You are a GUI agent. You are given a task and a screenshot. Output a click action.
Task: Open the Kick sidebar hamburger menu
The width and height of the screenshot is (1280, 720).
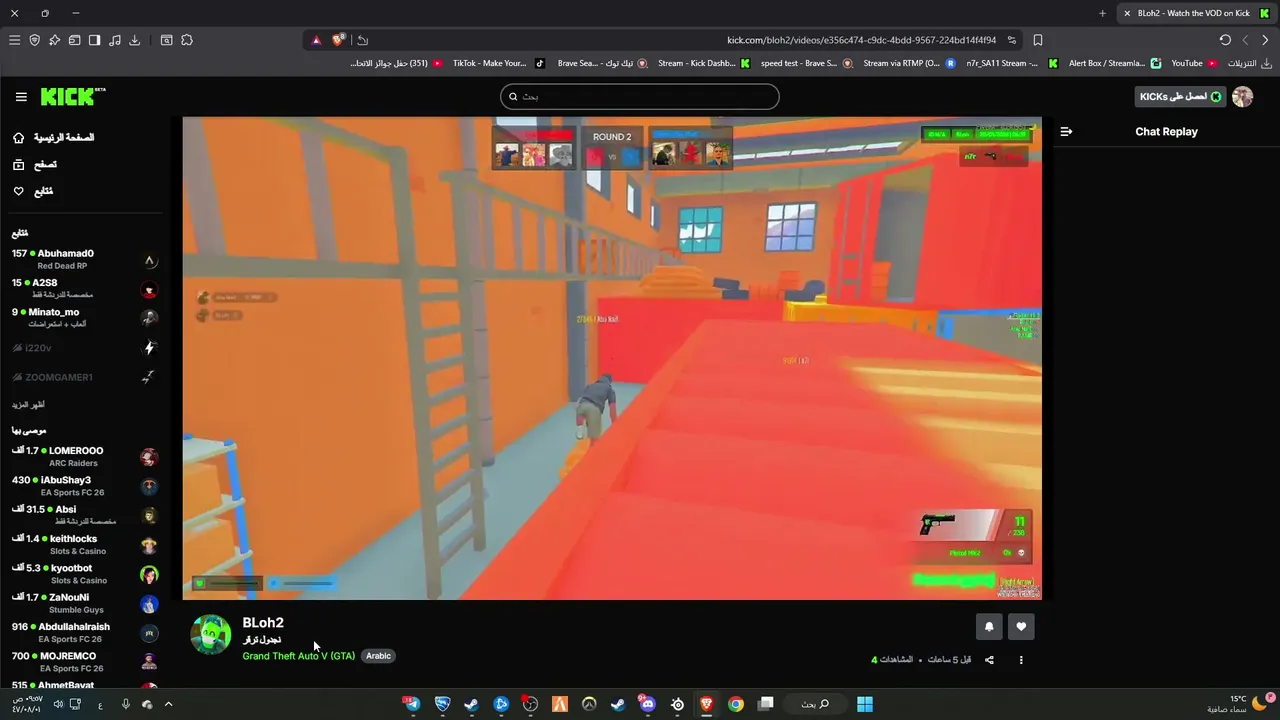click(x=21, y=97)
